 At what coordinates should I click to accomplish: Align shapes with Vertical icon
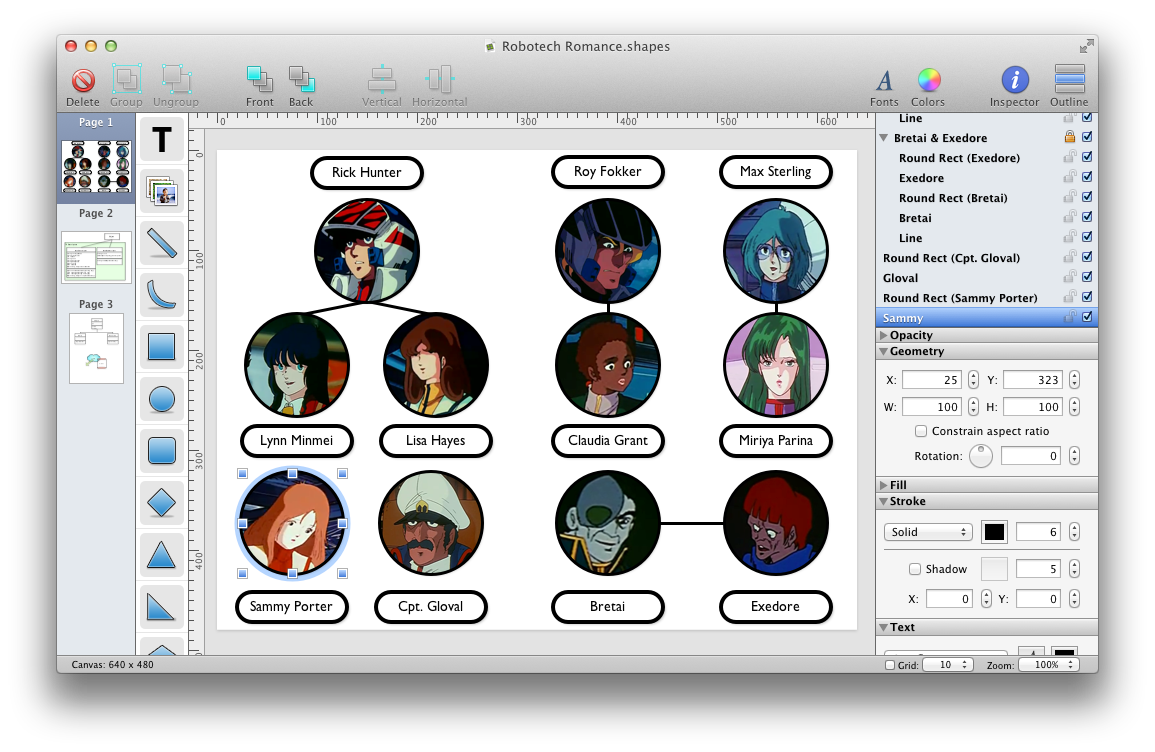click(382, 80)
